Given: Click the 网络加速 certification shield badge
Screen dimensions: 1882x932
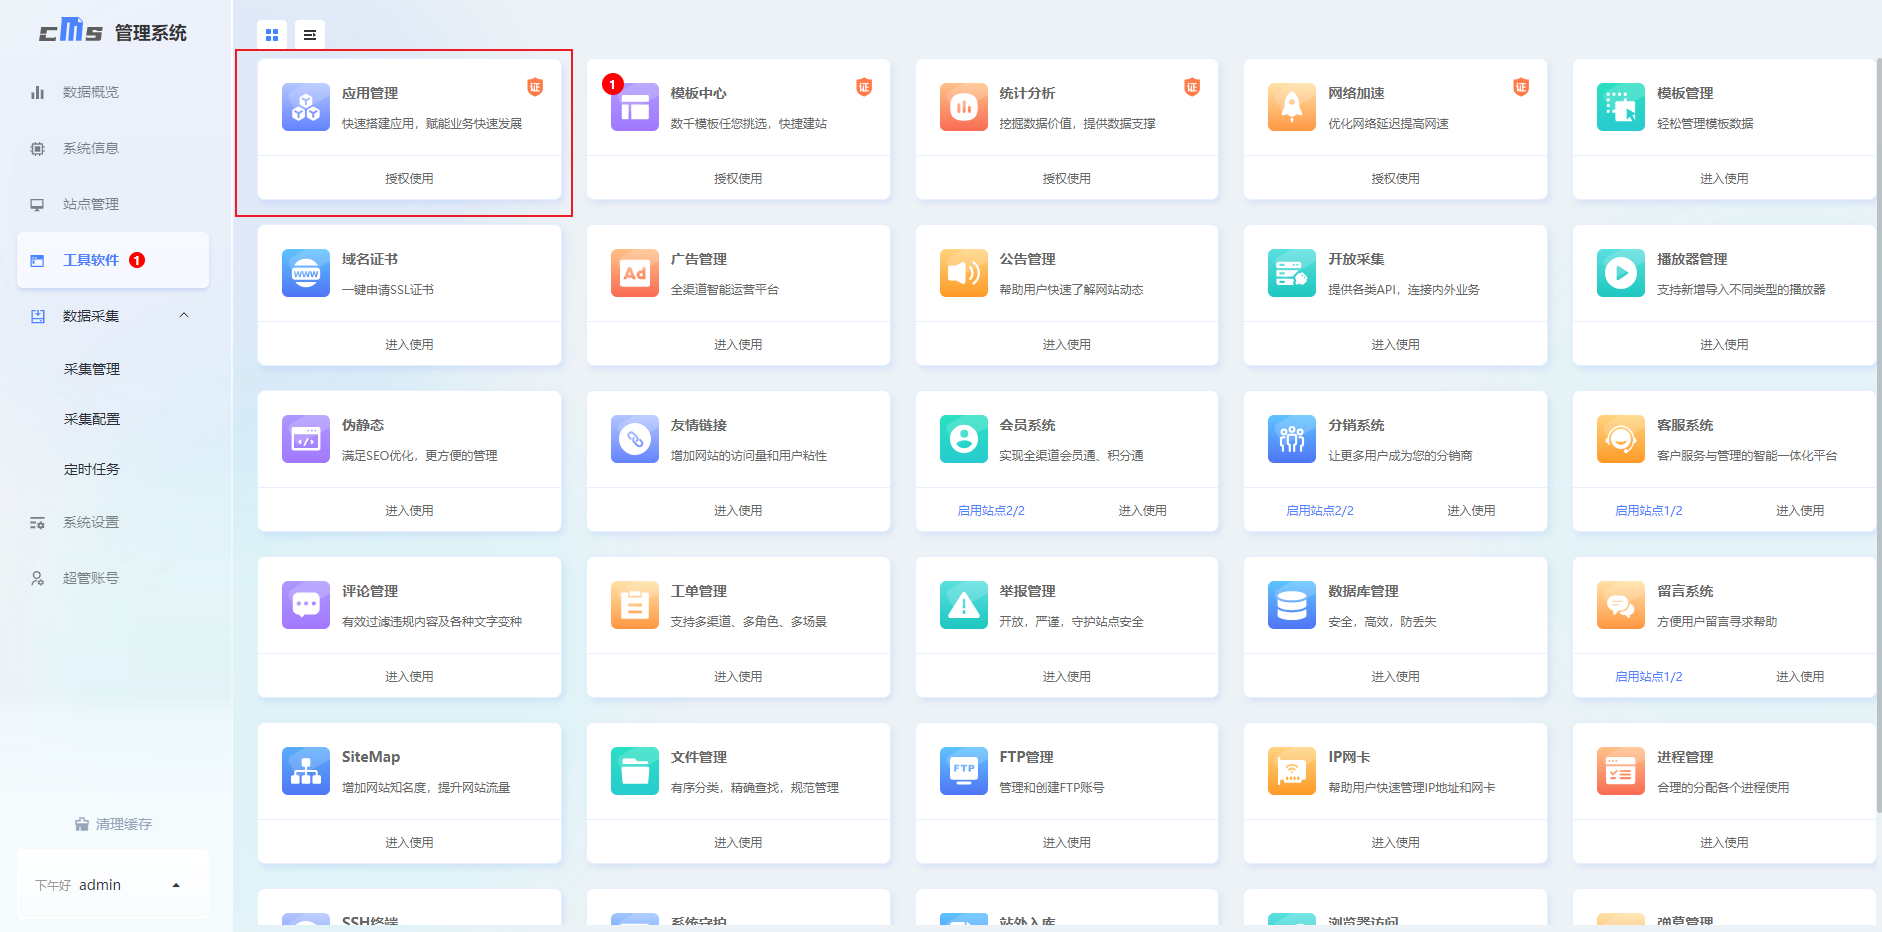Looking at the screenshot, I should 1521,87.
